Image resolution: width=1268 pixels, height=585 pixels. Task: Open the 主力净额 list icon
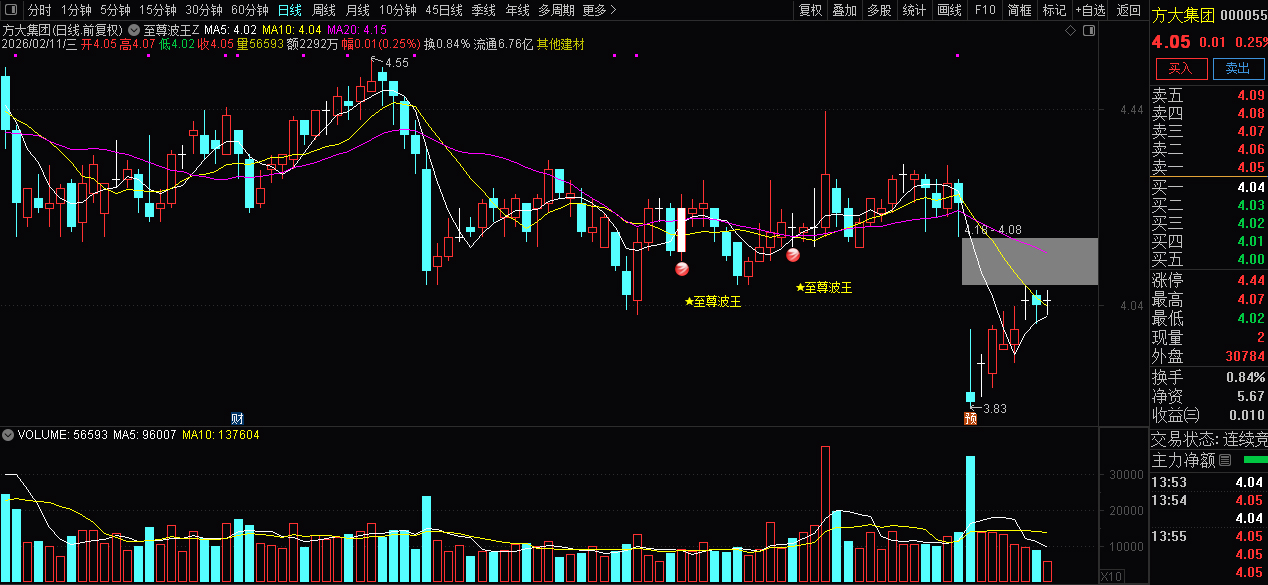point(1225,460)
